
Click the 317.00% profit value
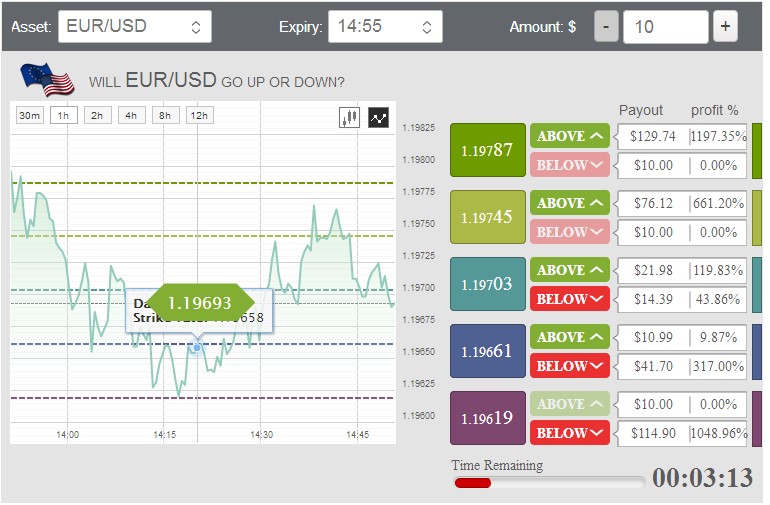718,366
